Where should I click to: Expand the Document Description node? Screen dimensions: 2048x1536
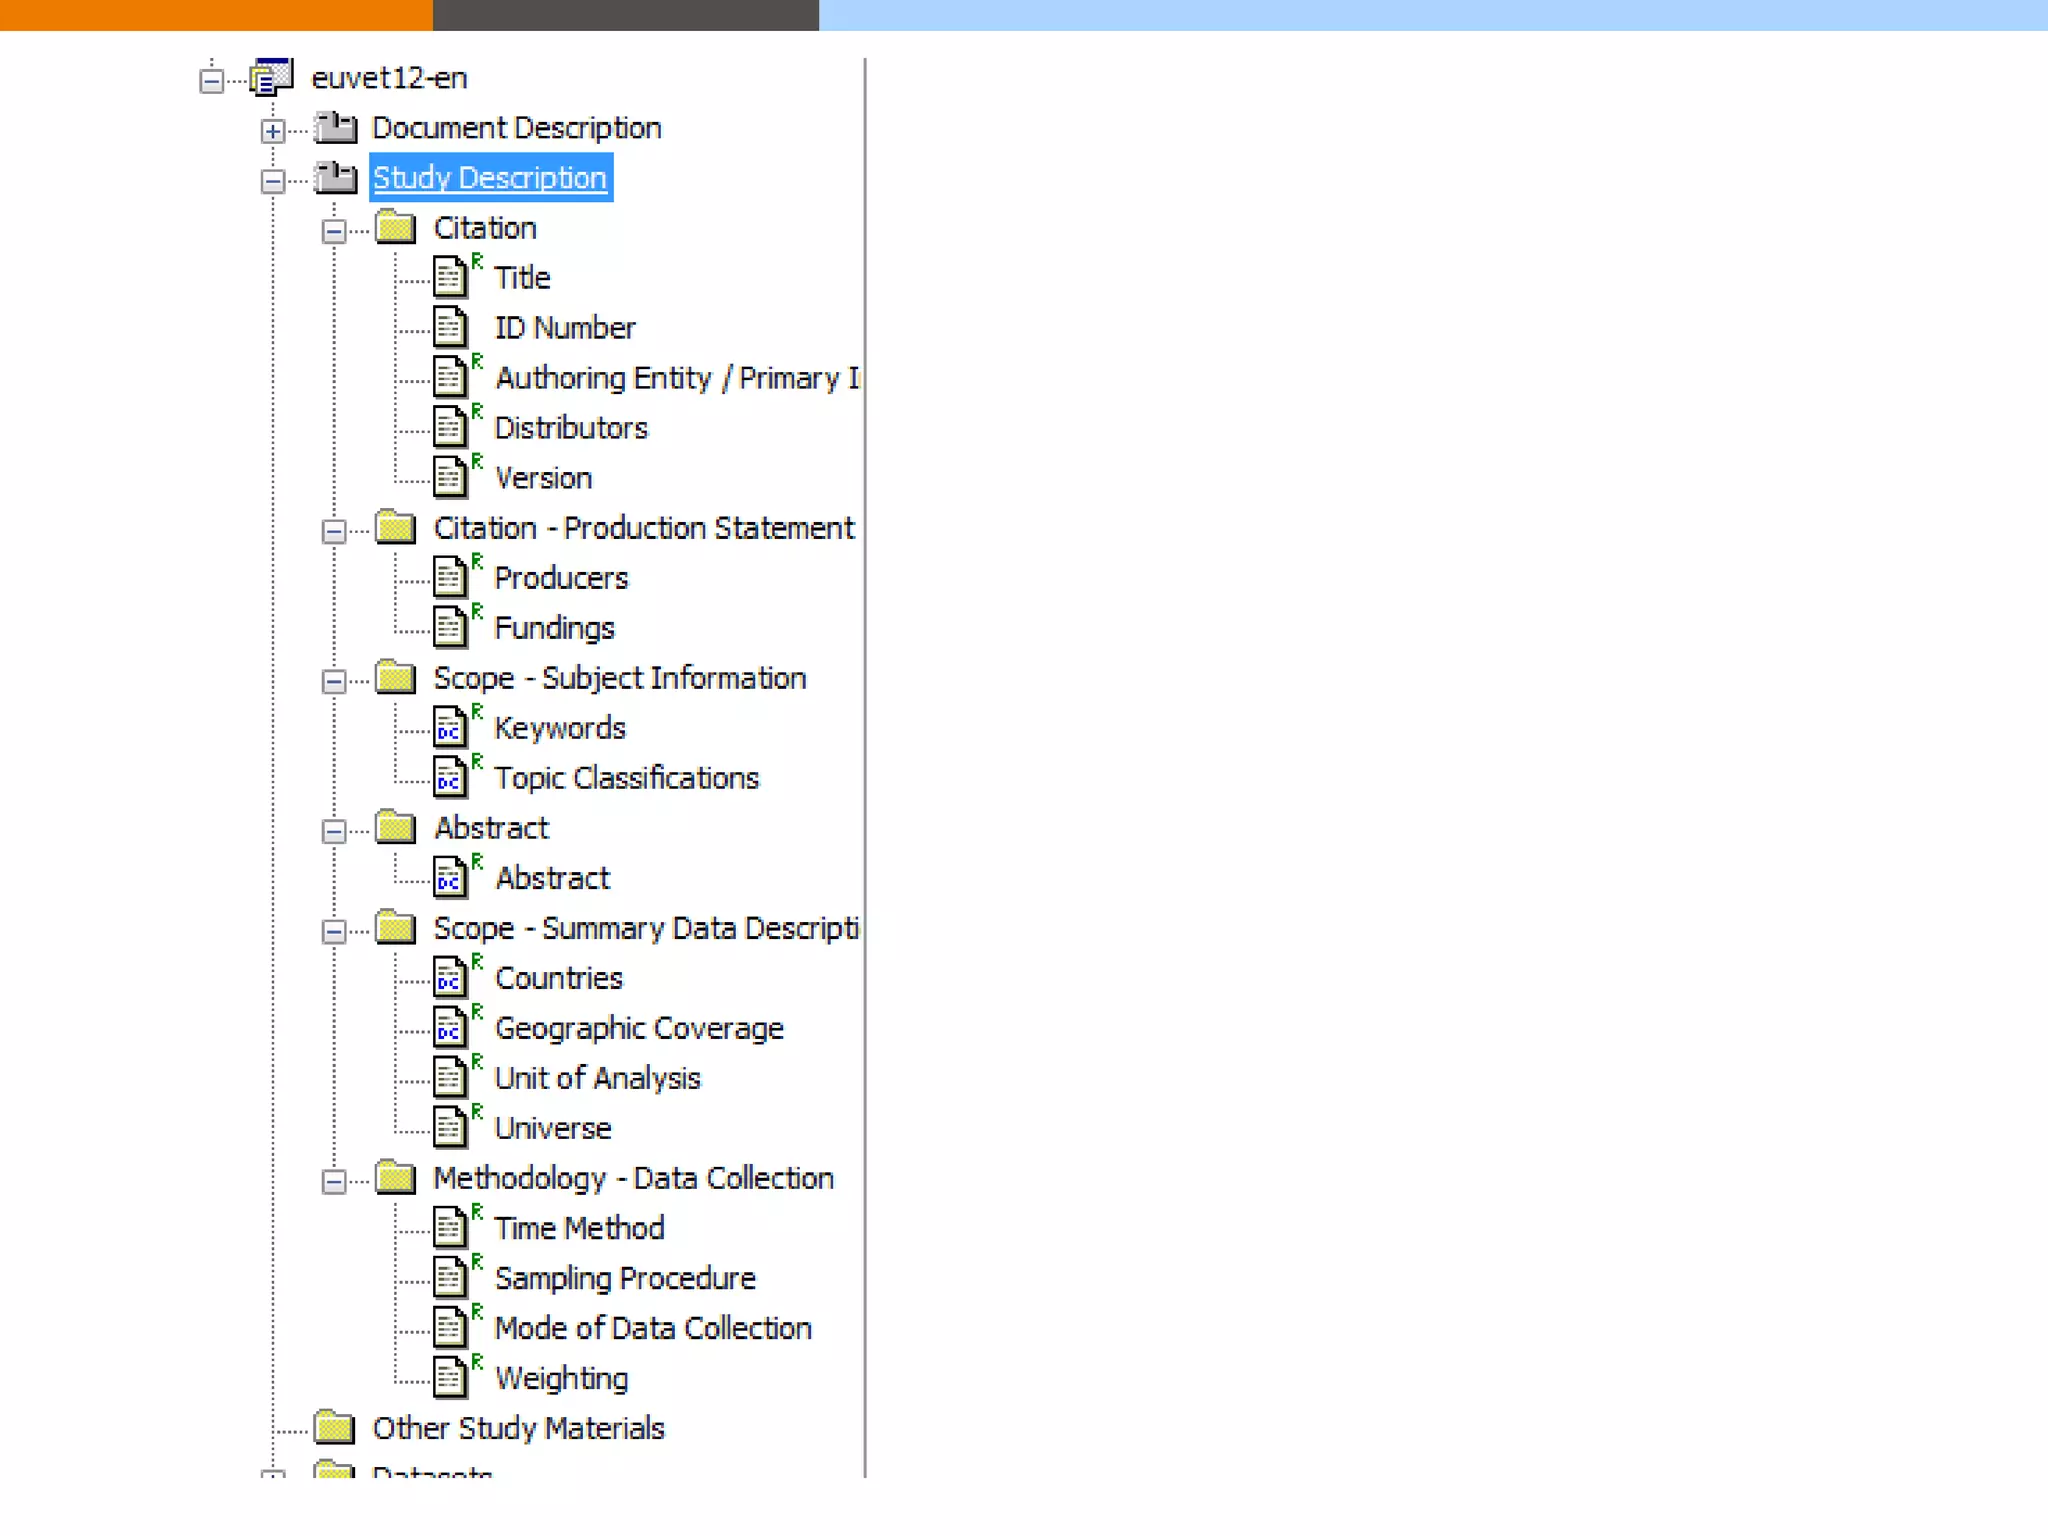272,130
